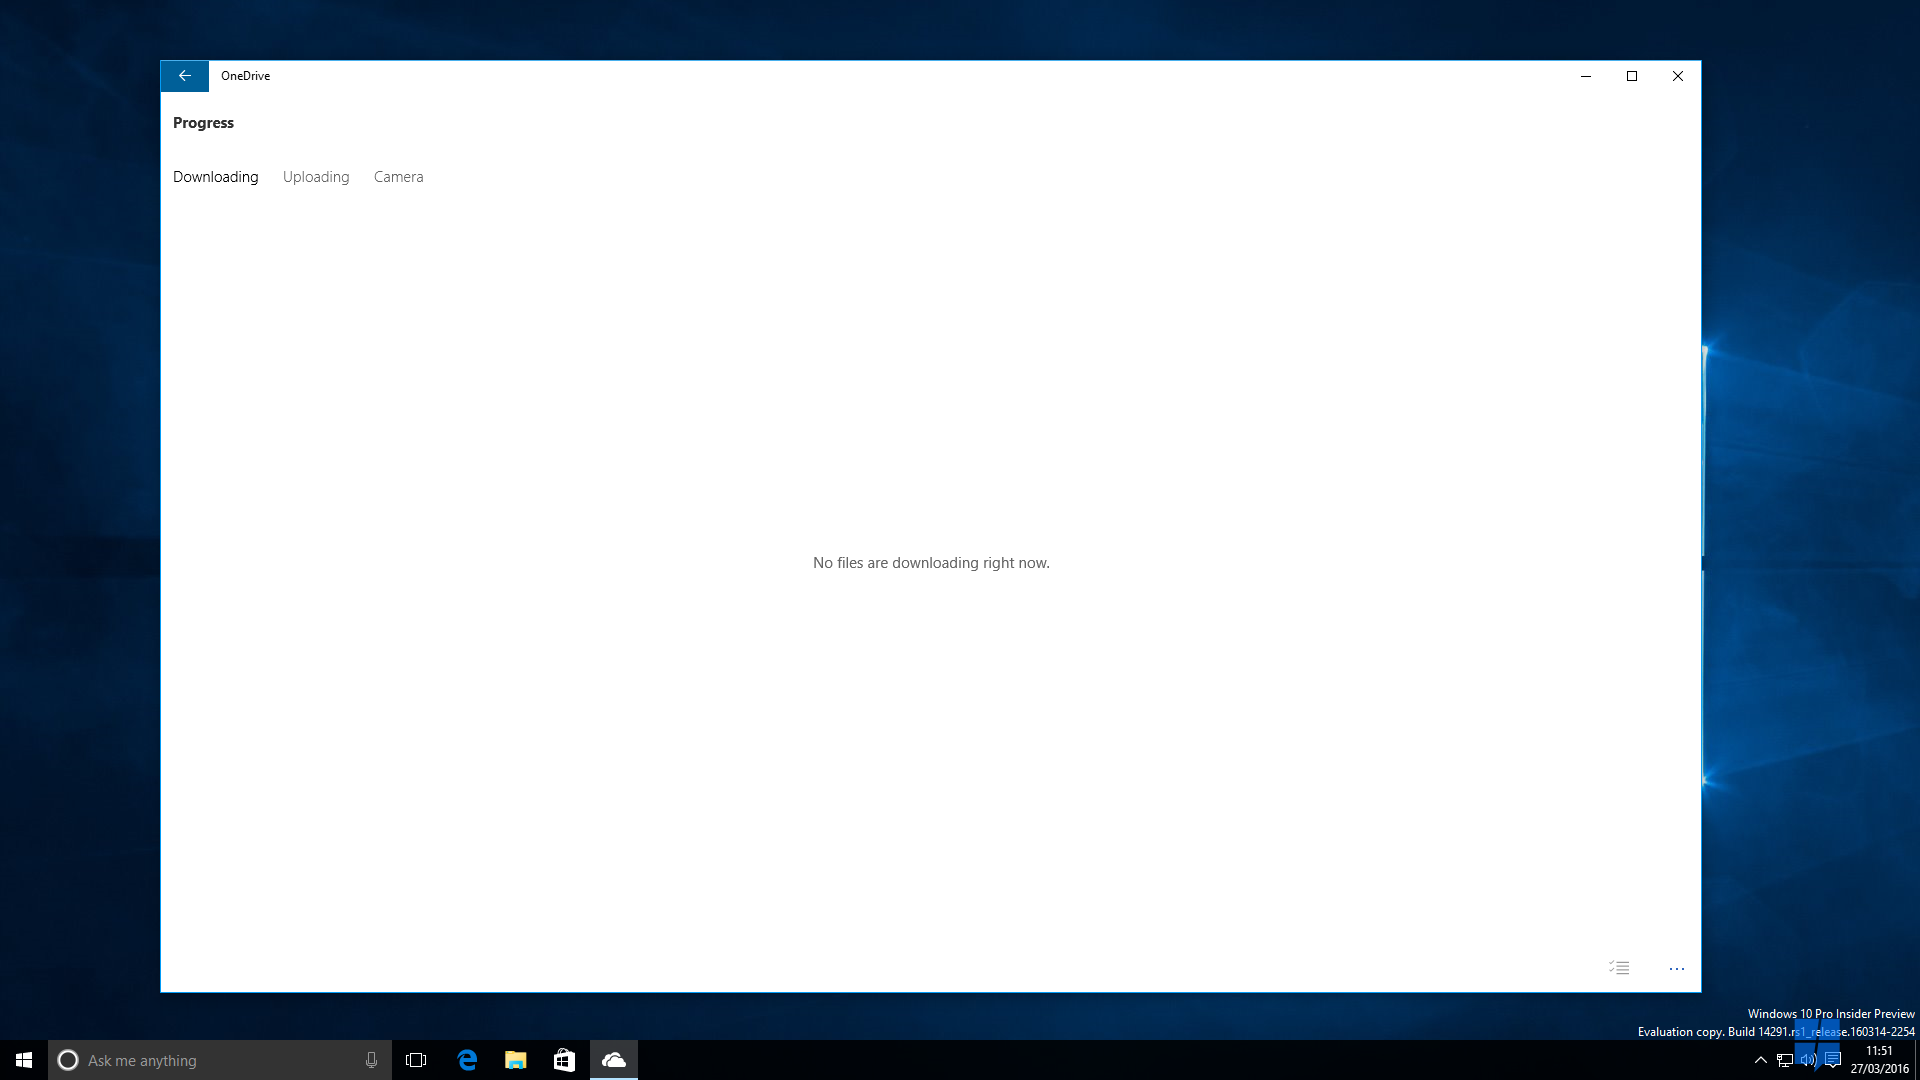Click the Windows Search taskbar icon
The image size is (1920, 1080).
[x=67, y=1059]
